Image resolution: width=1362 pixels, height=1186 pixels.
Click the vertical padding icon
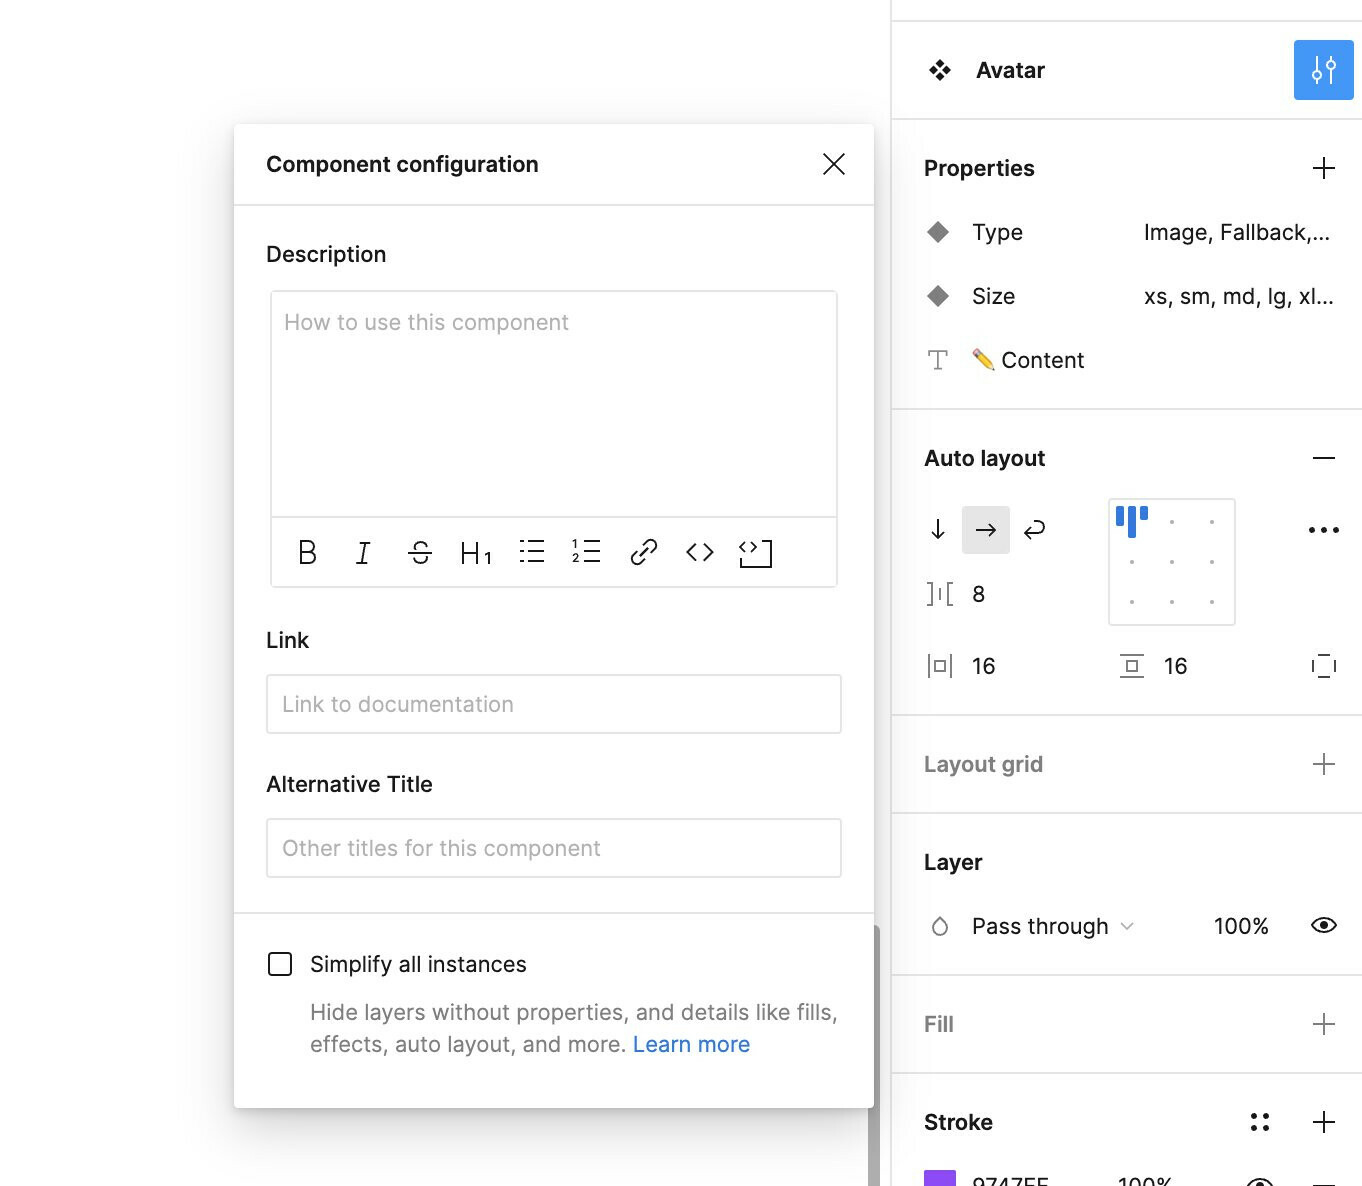(1132, 666)
